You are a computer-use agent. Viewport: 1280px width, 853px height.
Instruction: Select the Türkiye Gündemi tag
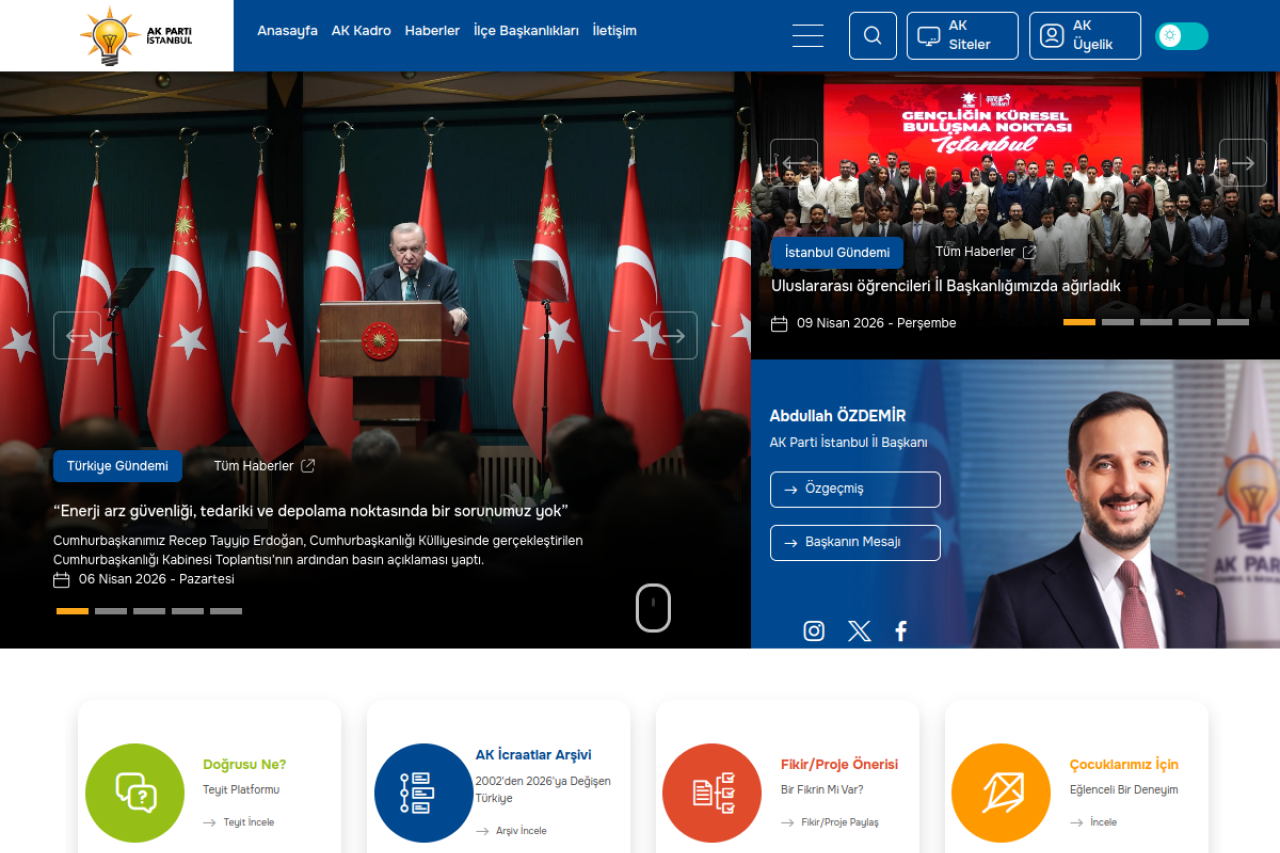coord(118,466)
